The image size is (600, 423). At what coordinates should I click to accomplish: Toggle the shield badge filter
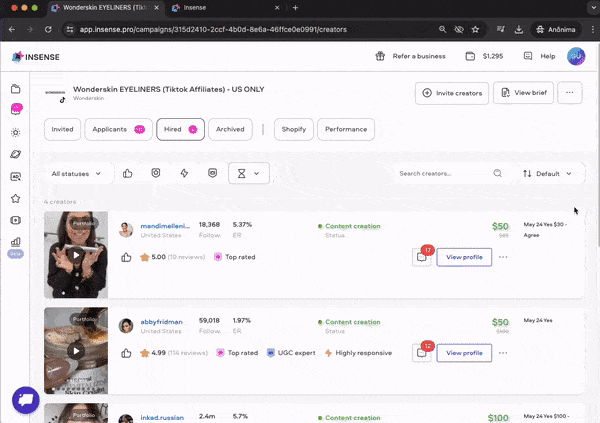tap(156, 173)
